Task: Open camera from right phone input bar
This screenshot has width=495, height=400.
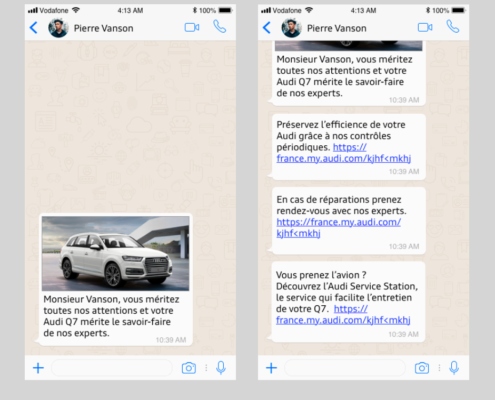Action: point(422,368)
